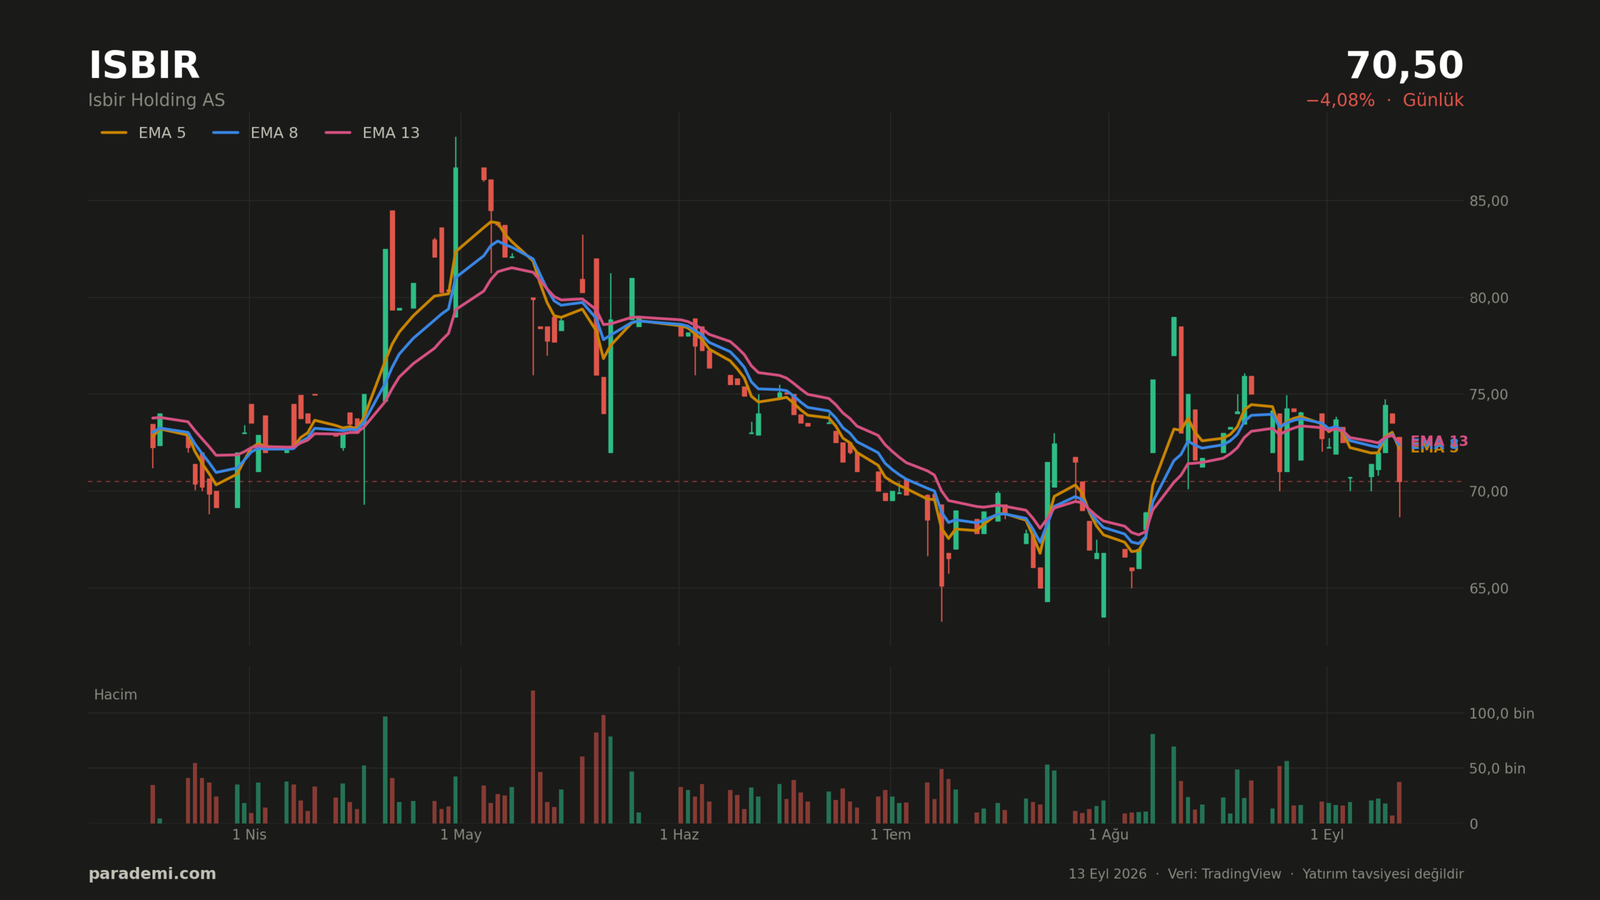Click the '13 Eyl 2026' date in footer
Screen dimensions: 1600x900
click(x=1107, y=874)
